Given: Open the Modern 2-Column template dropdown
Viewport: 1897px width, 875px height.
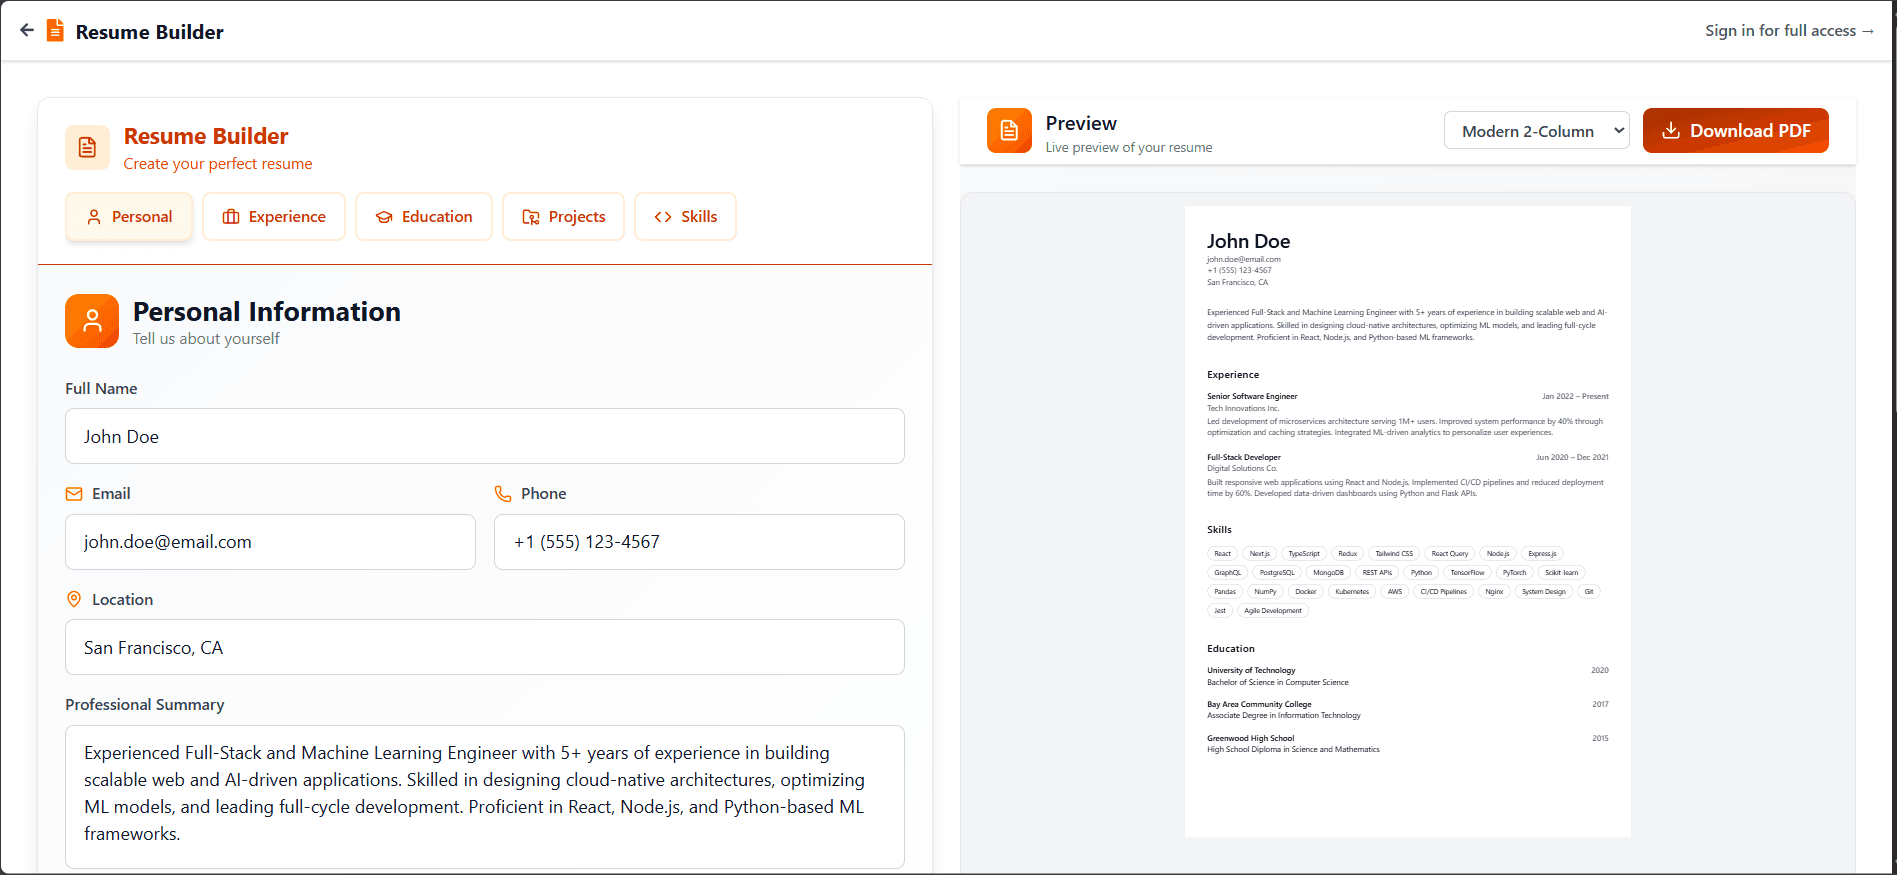Looking at the screenshot, I should pos(1537,131).
